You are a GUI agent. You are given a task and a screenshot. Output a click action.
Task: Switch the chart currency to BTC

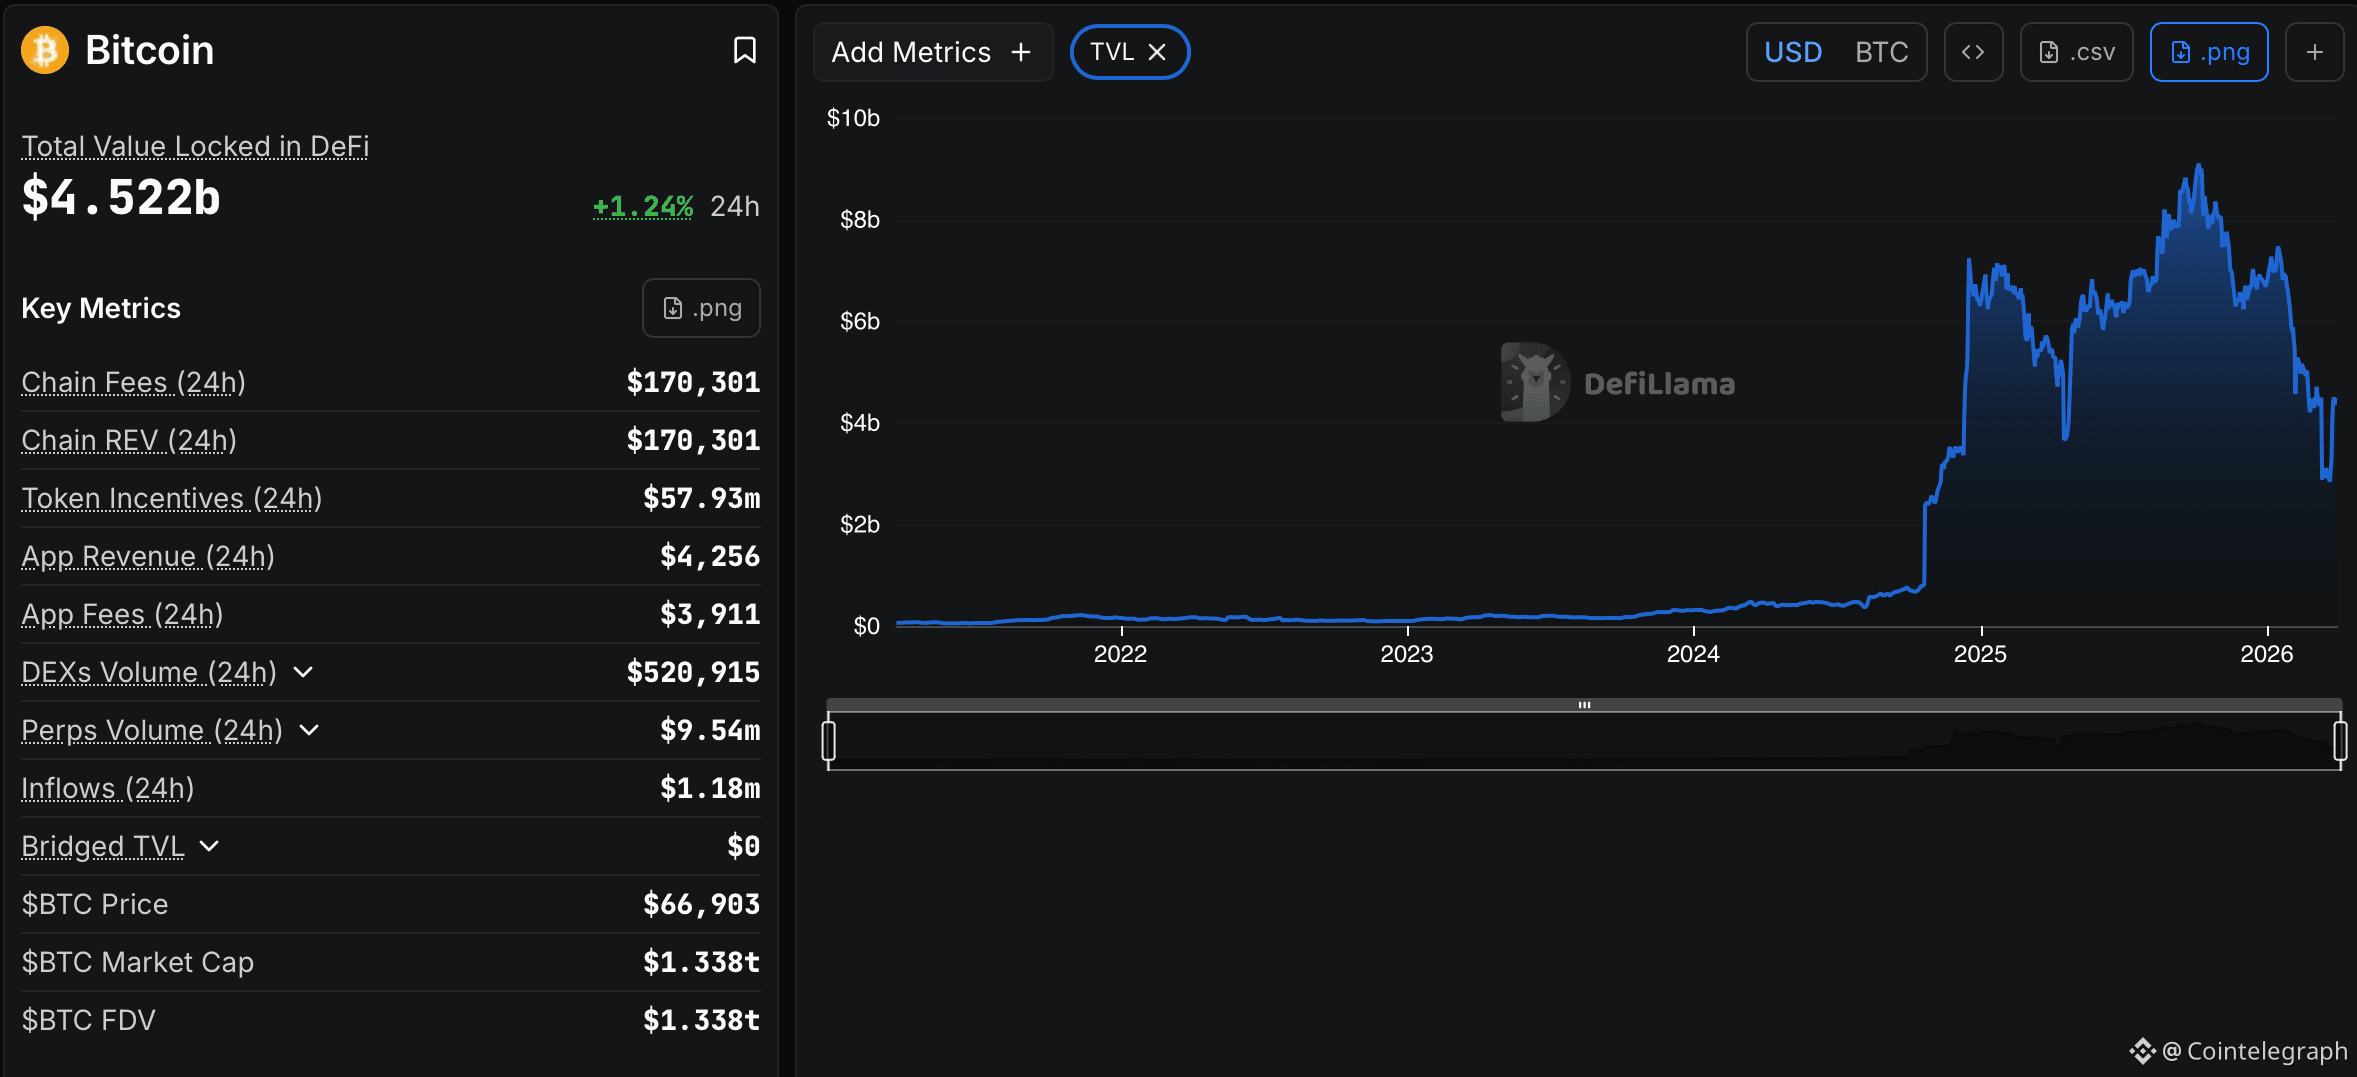click(x=1882, y=51)
